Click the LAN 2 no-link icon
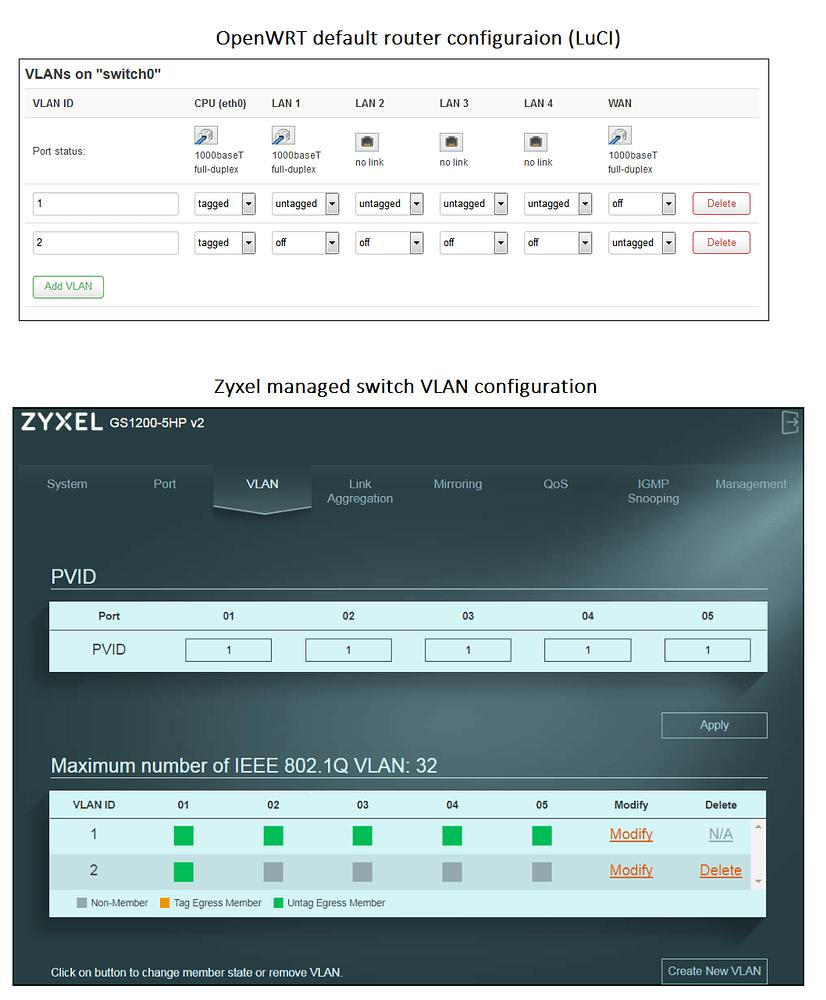The height and width of the screenshot is (1000, 826). coord(368,140)
